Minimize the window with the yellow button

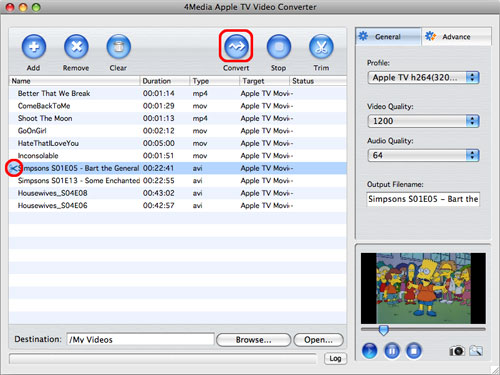point(23,7)
